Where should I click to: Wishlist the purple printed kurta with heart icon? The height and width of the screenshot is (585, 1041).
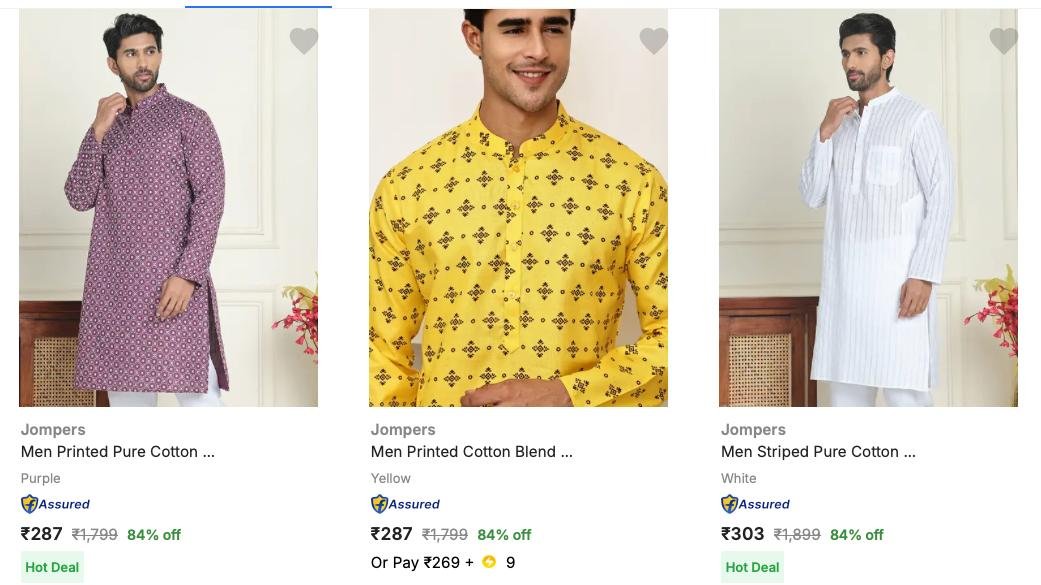point(304,41)
